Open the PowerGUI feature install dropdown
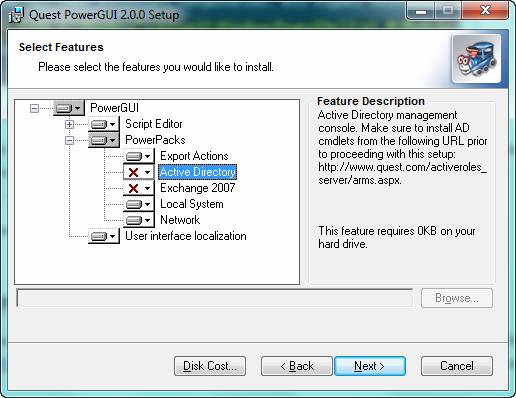516x398 pixels. tap(69, 108)
